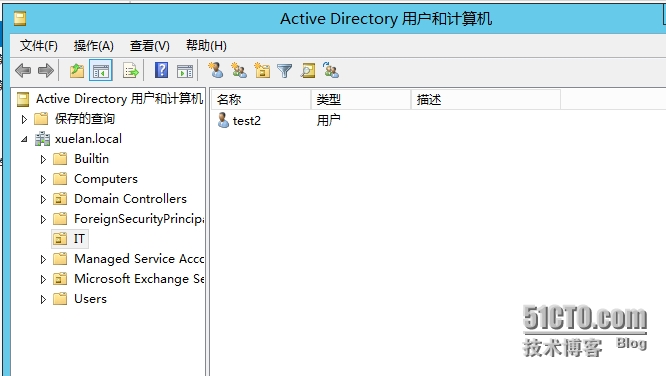Sort by the 类型 column header

[x=361, y=99]
